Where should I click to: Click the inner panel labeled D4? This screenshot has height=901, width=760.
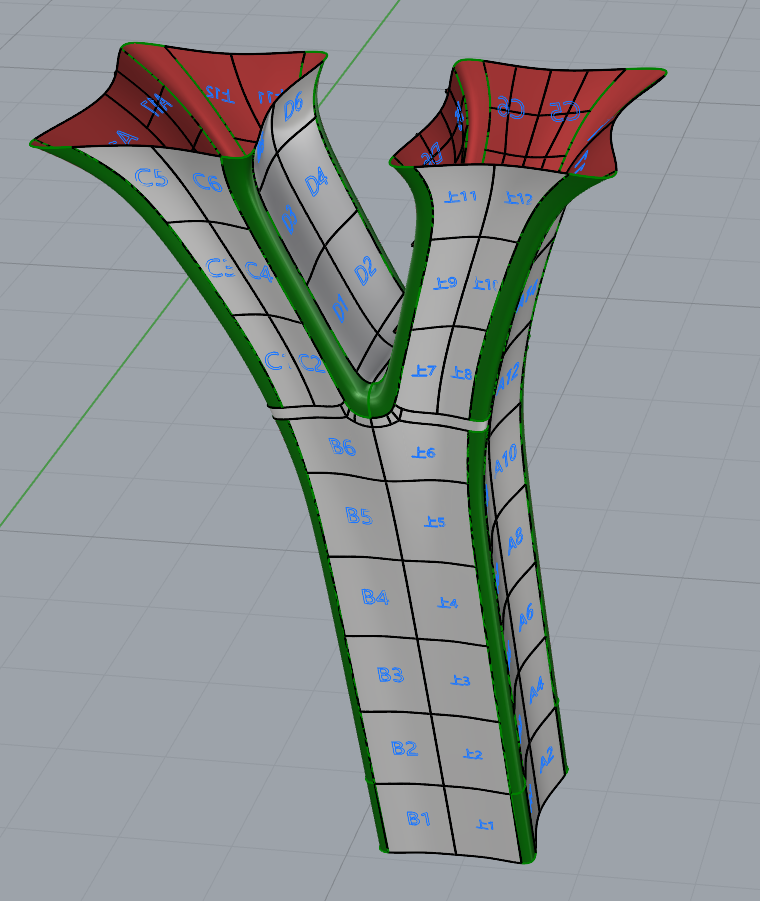pyautogui.click(x=316, y=183)
